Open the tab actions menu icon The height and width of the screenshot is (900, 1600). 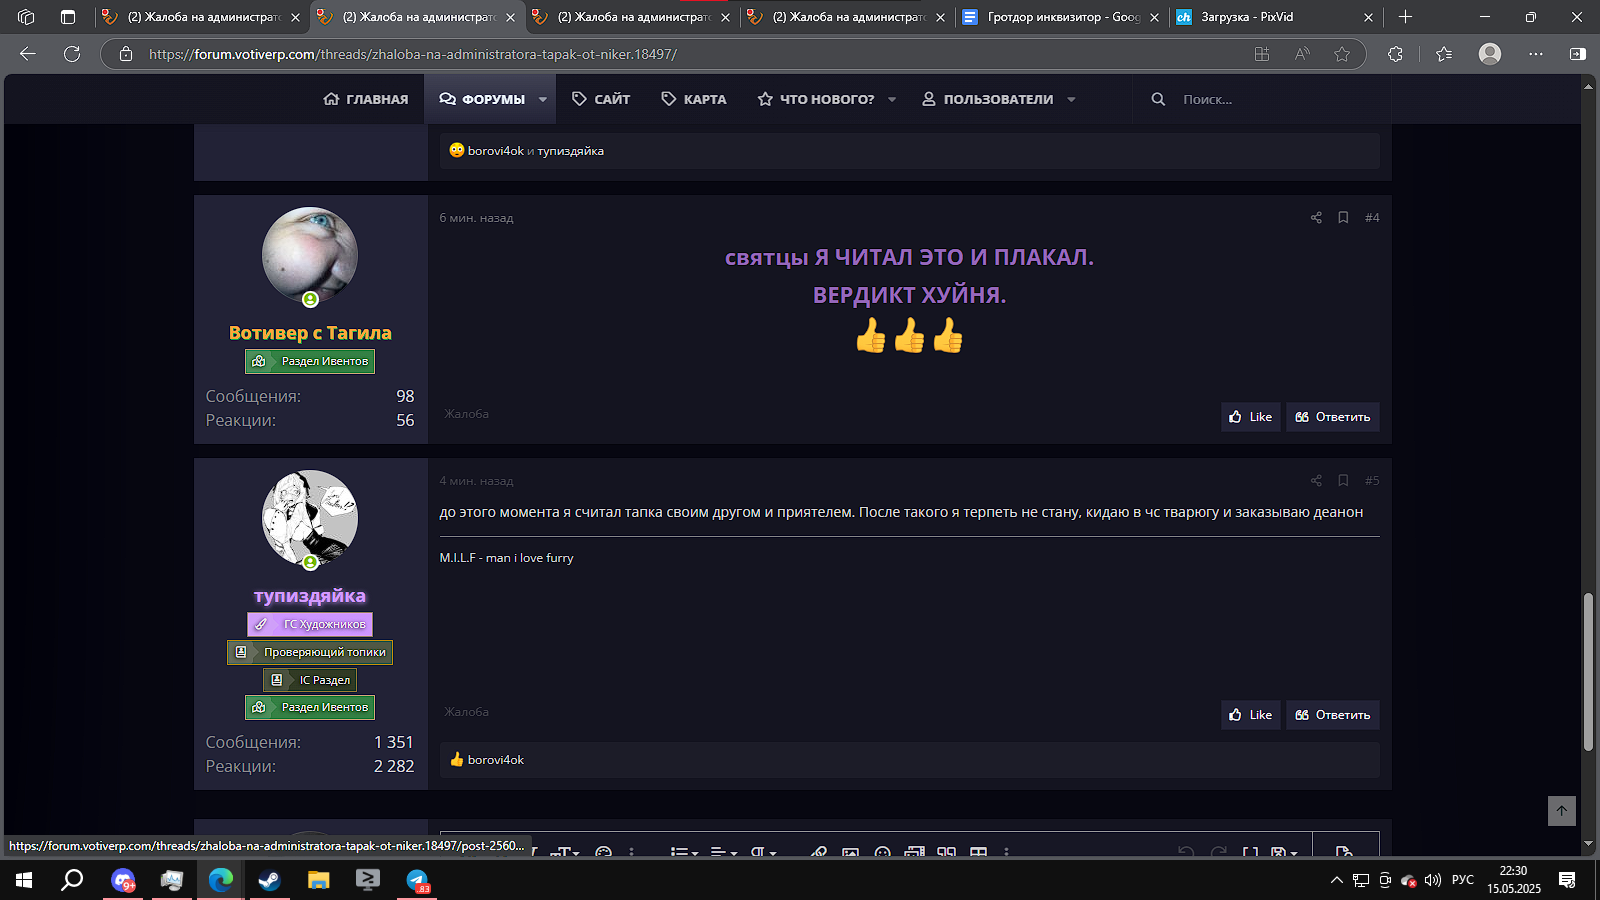tap(68, 17)
